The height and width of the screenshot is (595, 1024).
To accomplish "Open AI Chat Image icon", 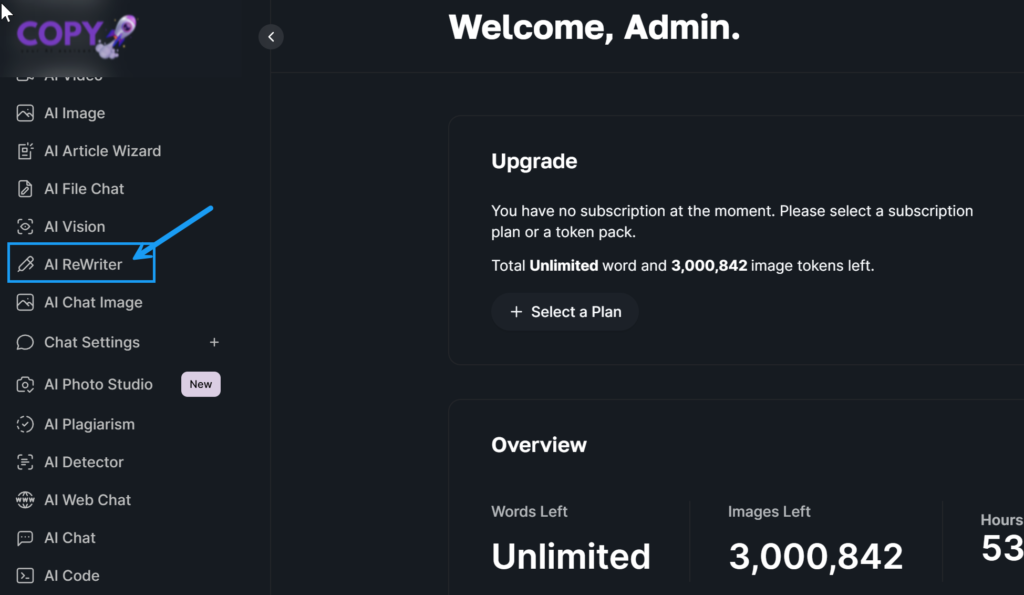I will (25, 302).
